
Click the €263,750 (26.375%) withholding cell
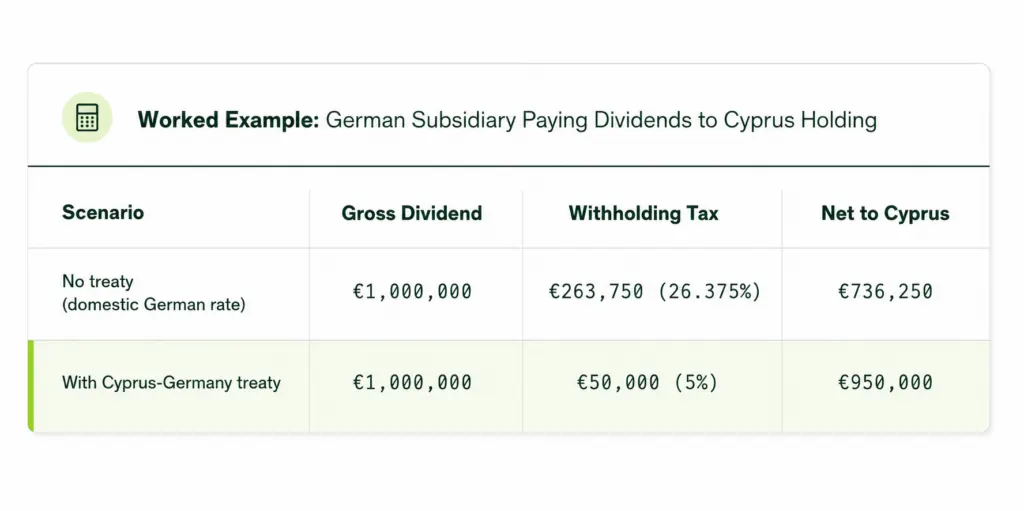point(655,291)
